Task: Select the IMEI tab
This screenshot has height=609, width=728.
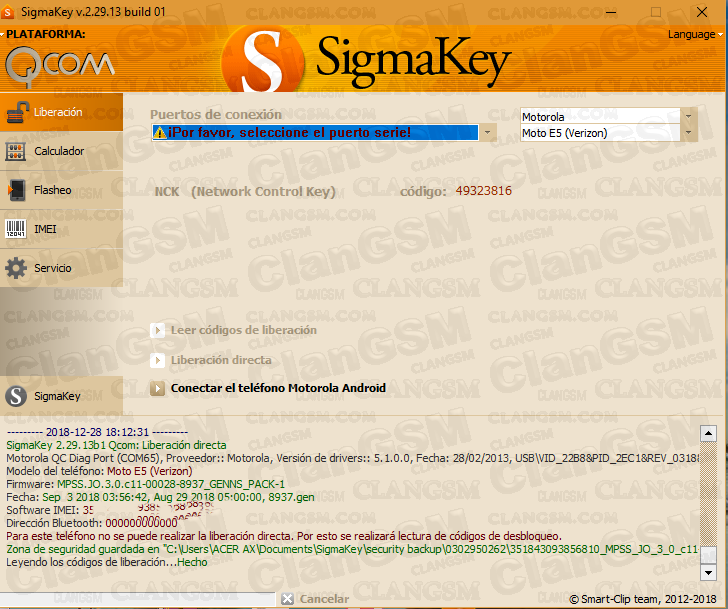Action: (61, 229)
